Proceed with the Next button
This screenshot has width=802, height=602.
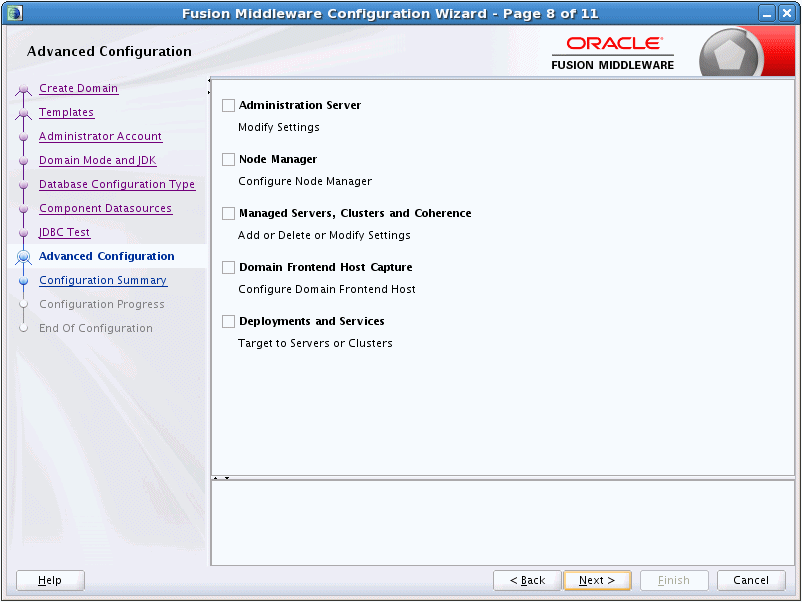[x=597, y=581]
